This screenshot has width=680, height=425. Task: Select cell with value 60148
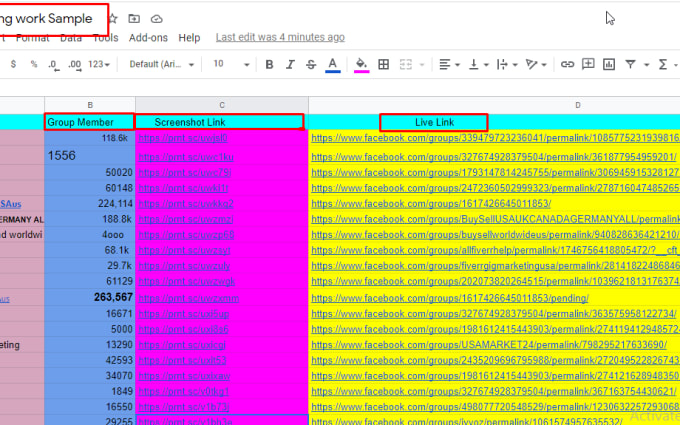click(90, 188)
